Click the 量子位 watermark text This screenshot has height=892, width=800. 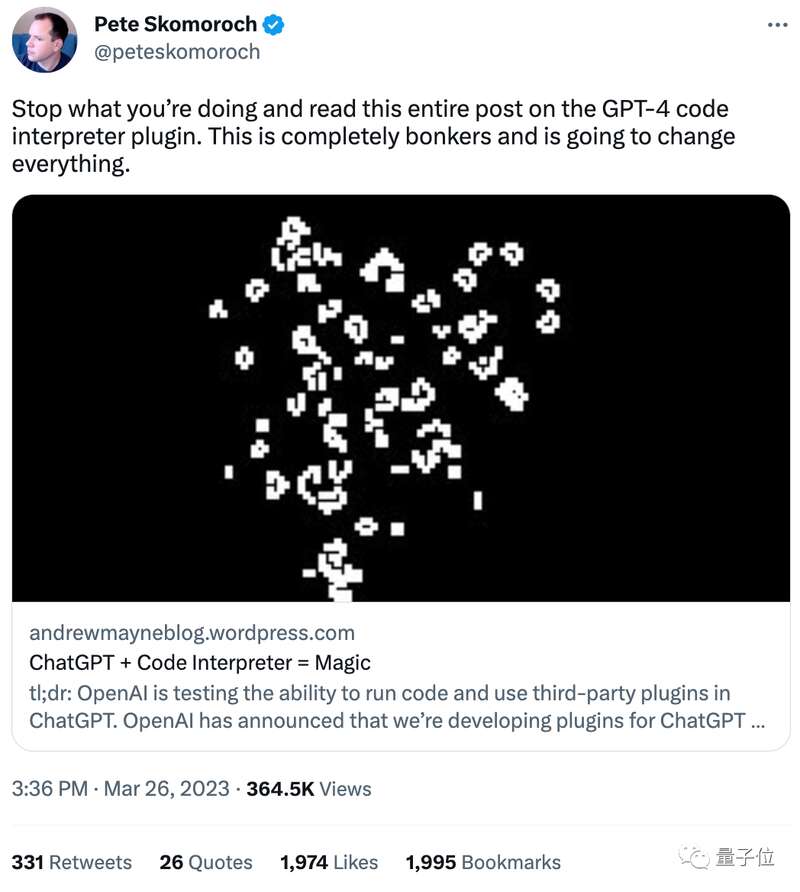click(745, 857)
